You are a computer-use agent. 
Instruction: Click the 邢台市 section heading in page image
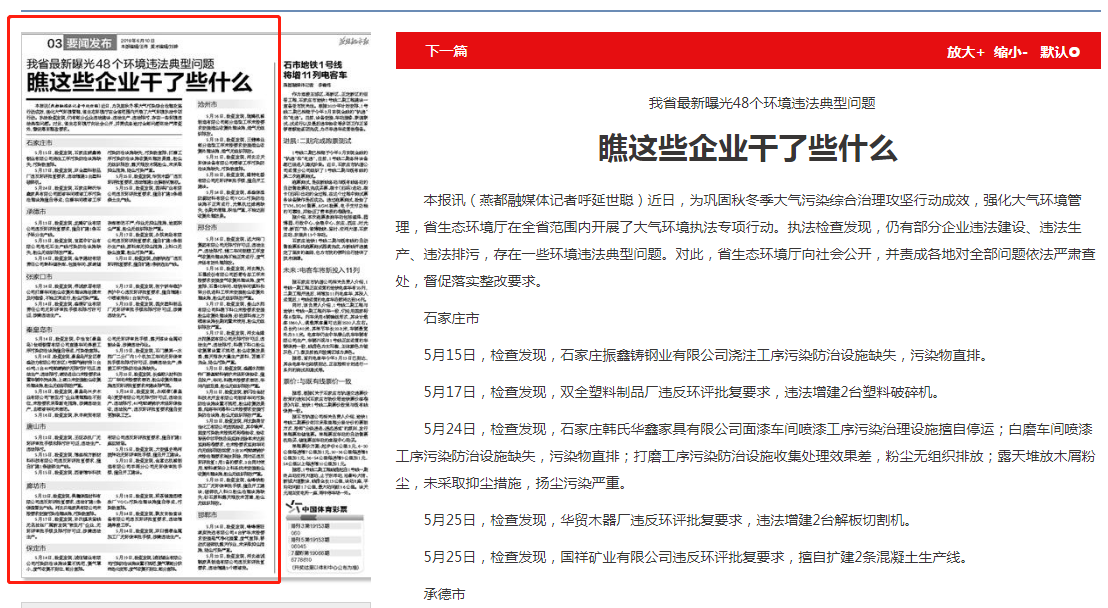(208, 228)
